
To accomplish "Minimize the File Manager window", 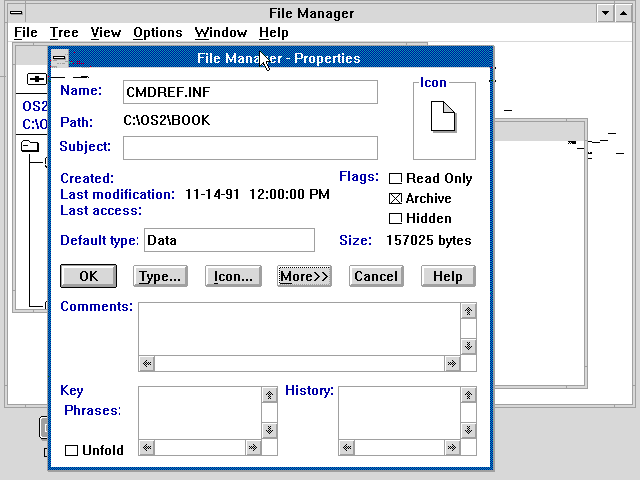I will pyautogui.click(x=606, y=13).
